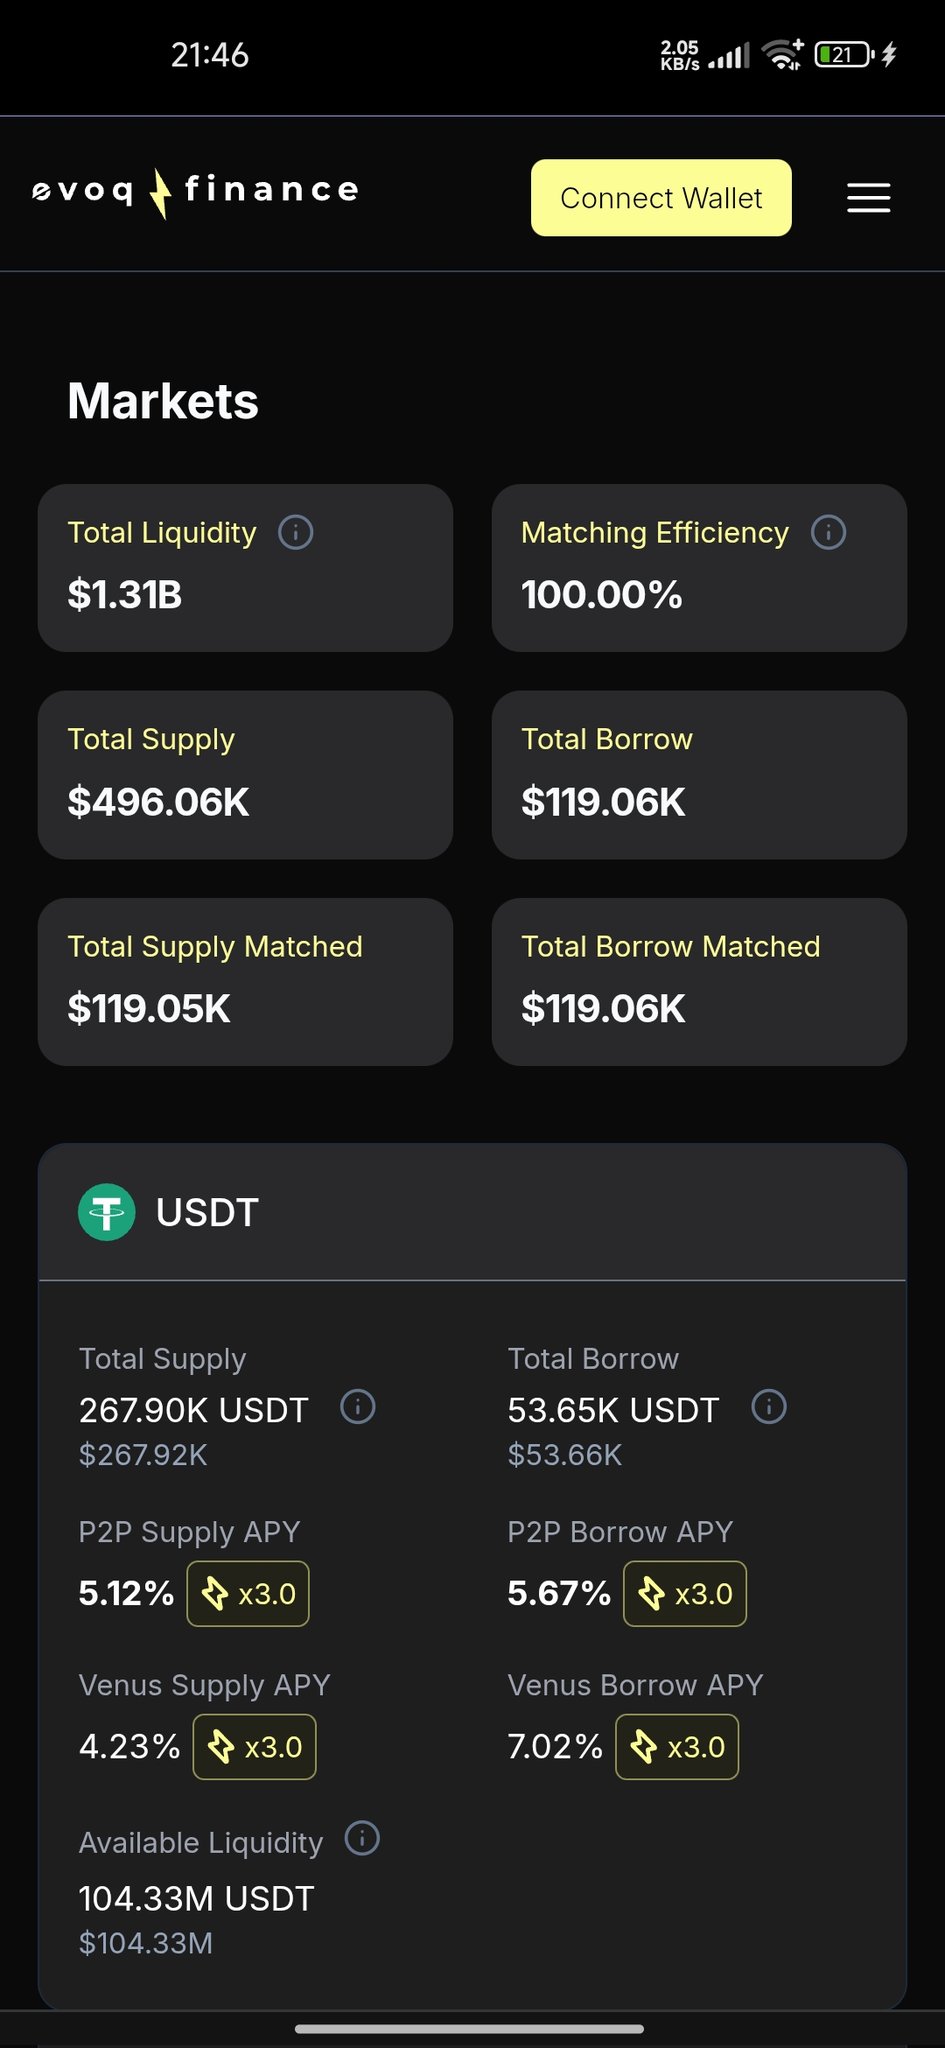Viewport: 945px width, 2048px height.
Task: Open the hamburger navigation menu
Action: (868, 198)
